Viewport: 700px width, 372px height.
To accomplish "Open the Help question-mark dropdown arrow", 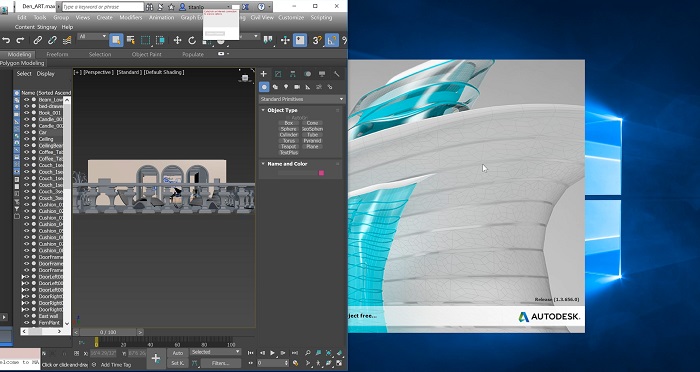I will point(269,7).
